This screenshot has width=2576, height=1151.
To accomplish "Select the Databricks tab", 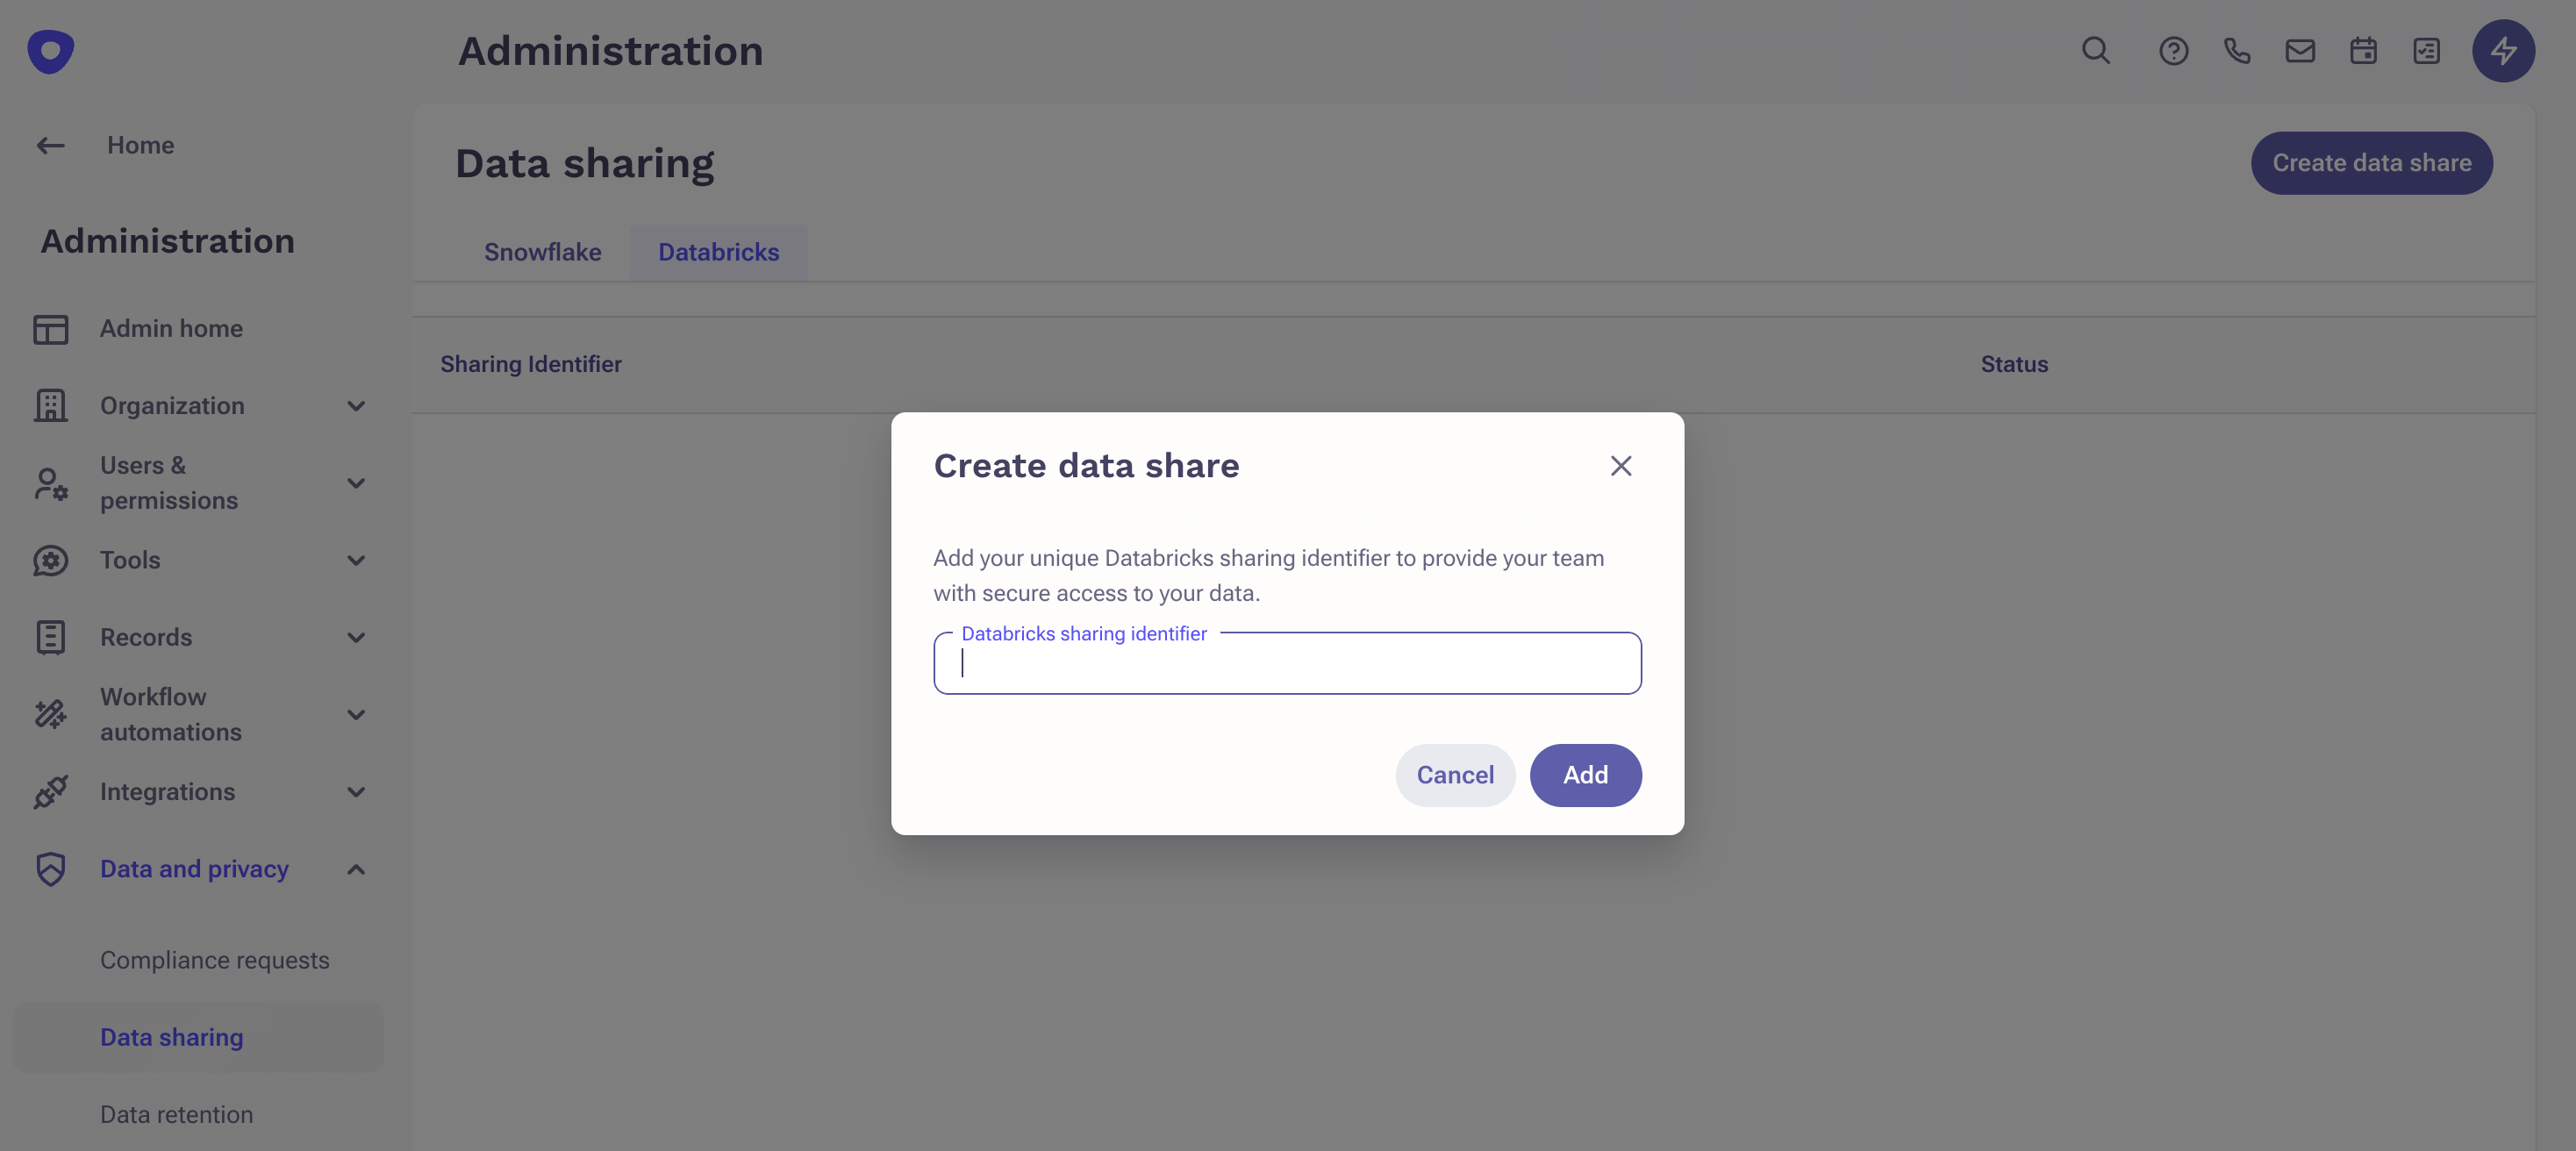I will (718, 252).
